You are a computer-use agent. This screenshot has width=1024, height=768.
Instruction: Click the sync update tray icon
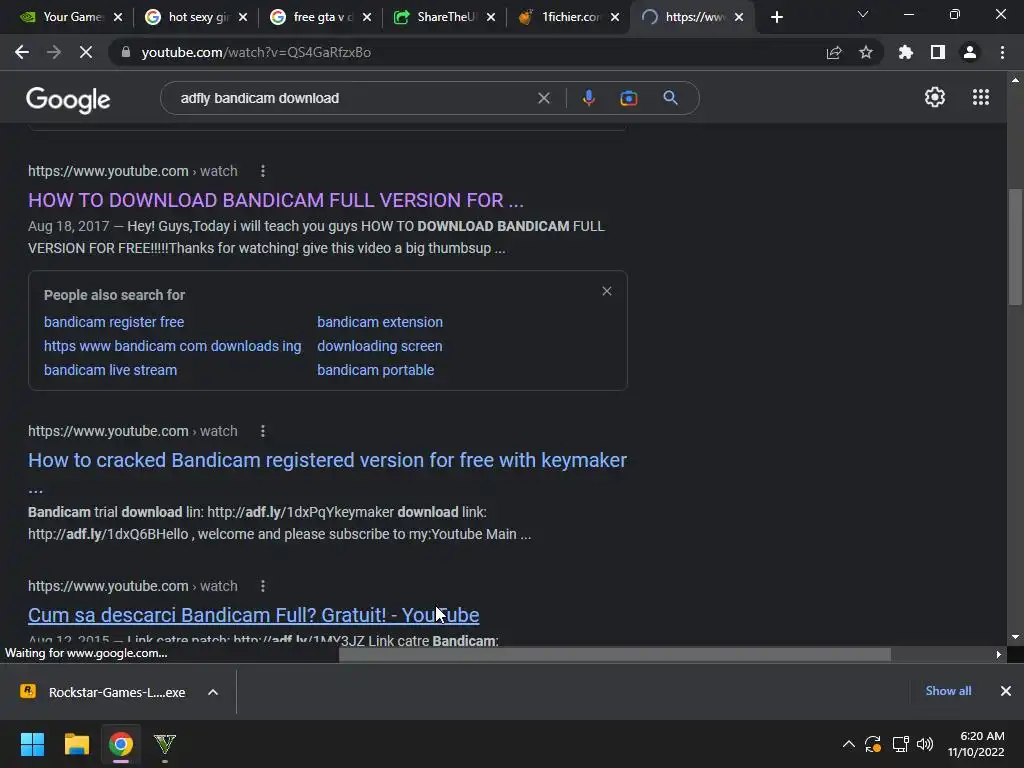[873, 744]
